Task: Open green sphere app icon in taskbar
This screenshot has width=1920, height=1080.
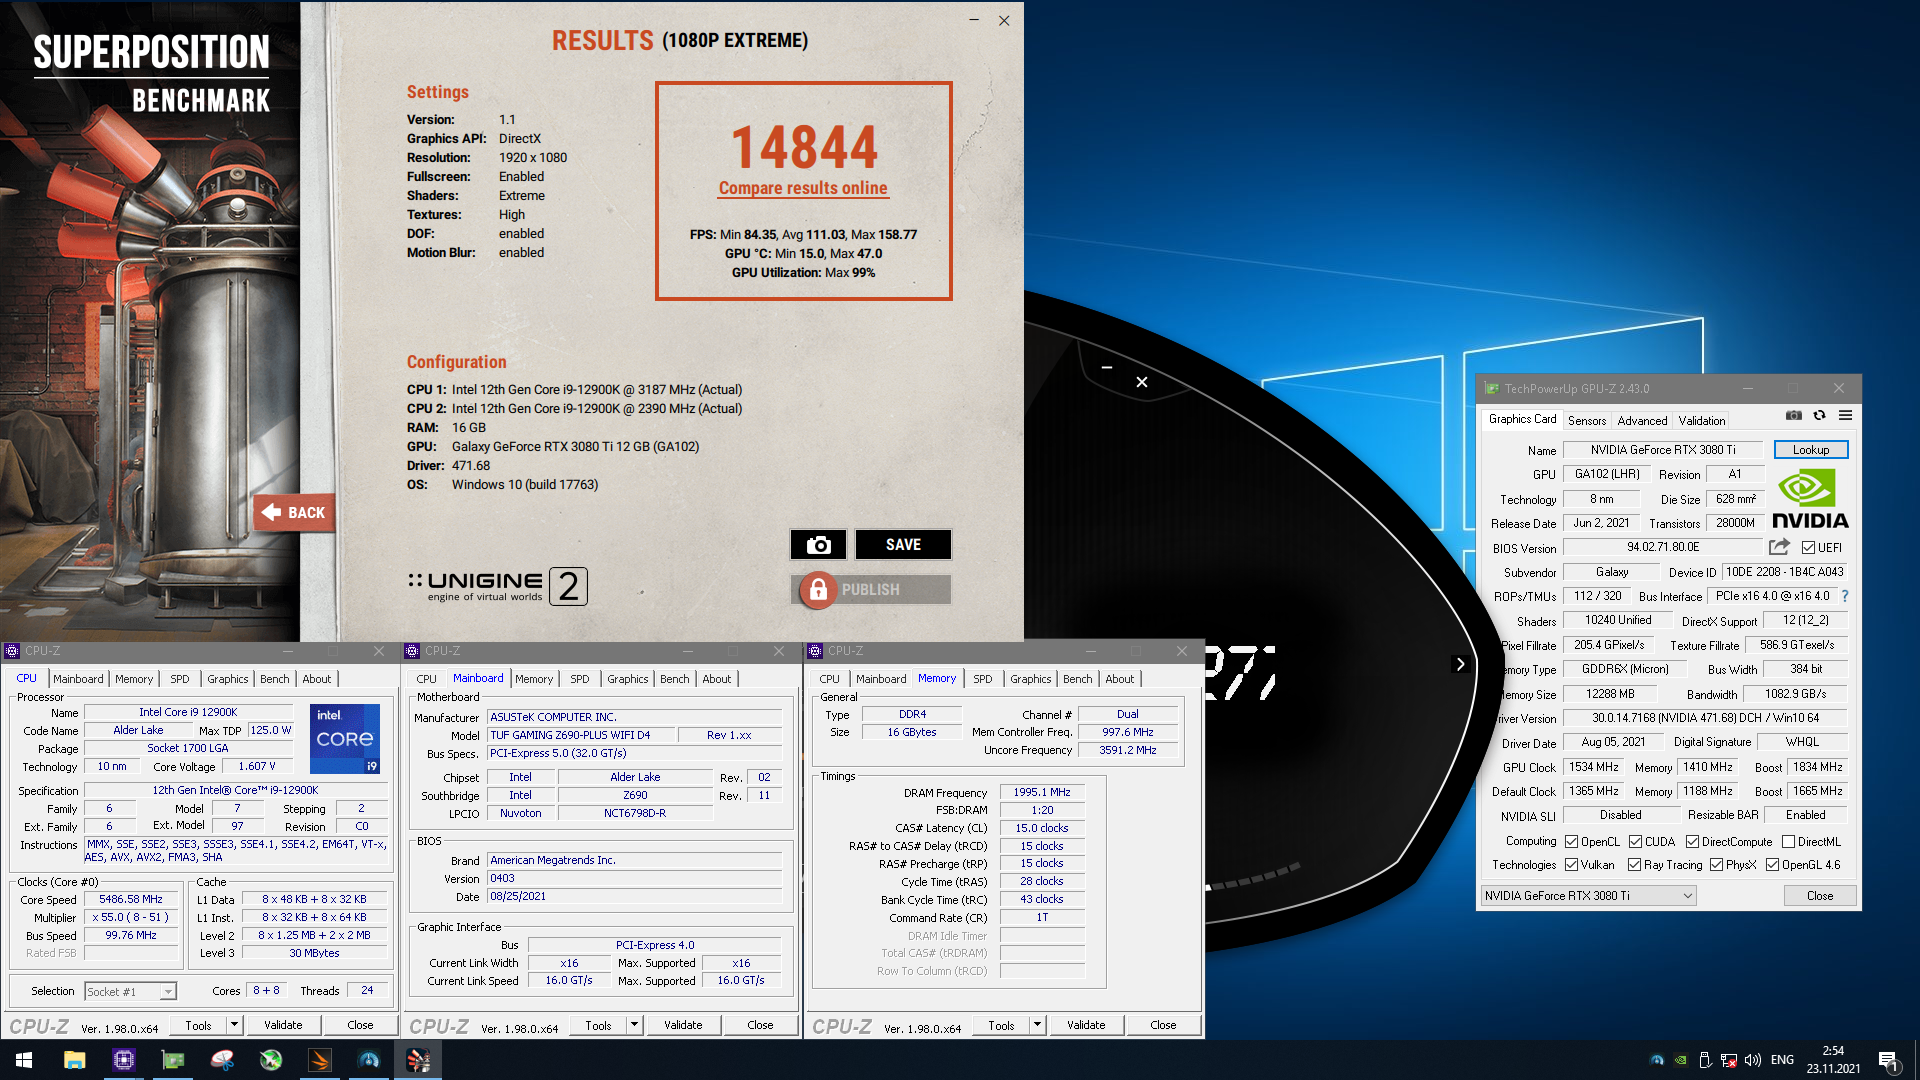Action: point(270,1060)
